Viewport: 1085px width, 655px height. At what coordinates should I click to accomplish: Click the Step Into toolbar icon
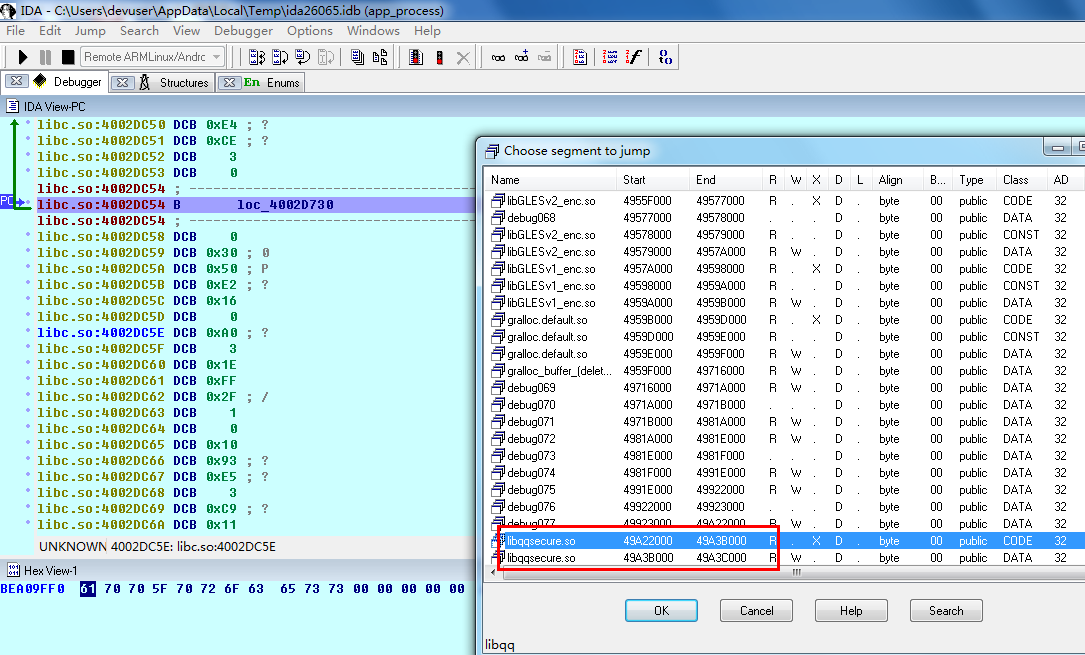click(x=257, y=57)
